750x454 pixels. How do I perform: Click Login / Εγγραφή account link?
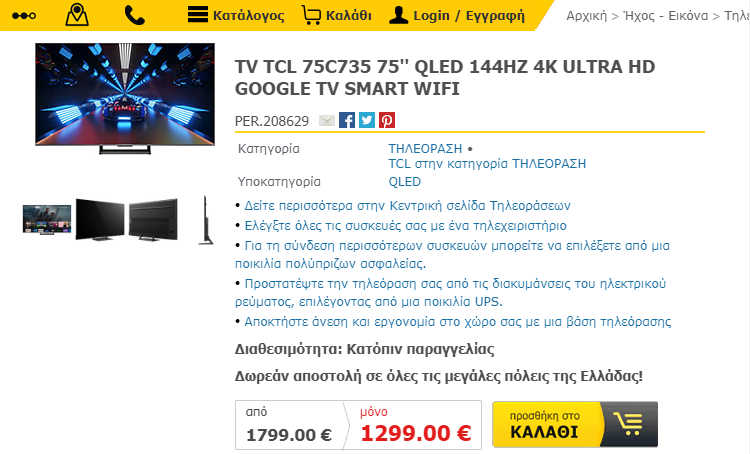456,15
